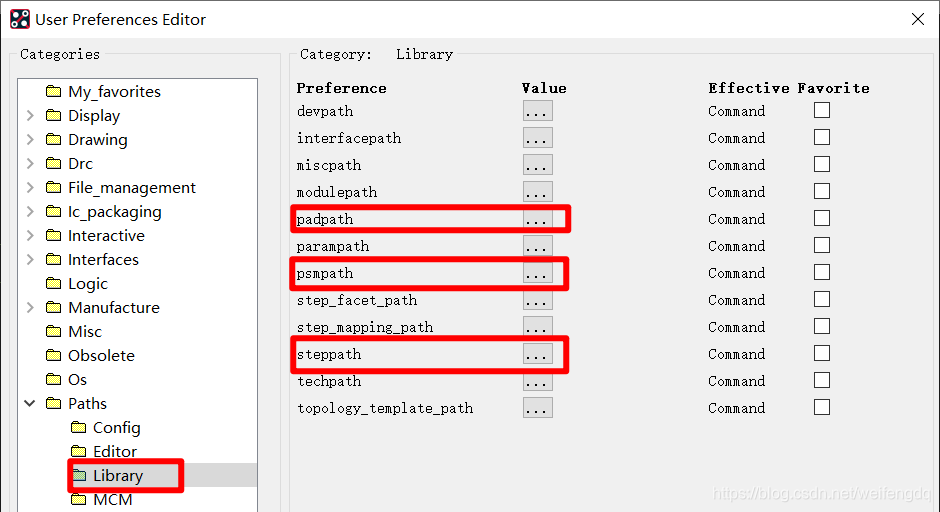Expand the Ic_packaging category

tap(30, 211)
